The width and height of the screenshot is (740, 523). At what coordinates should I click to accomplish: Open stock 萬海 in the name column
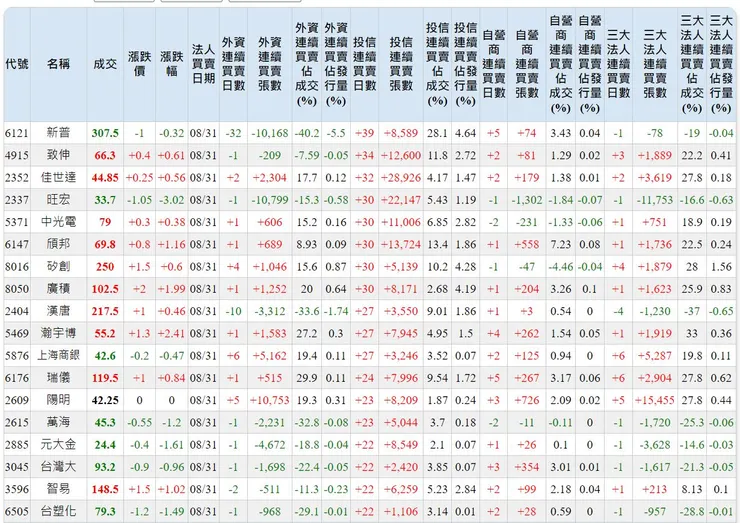click(x=59, y=422)
